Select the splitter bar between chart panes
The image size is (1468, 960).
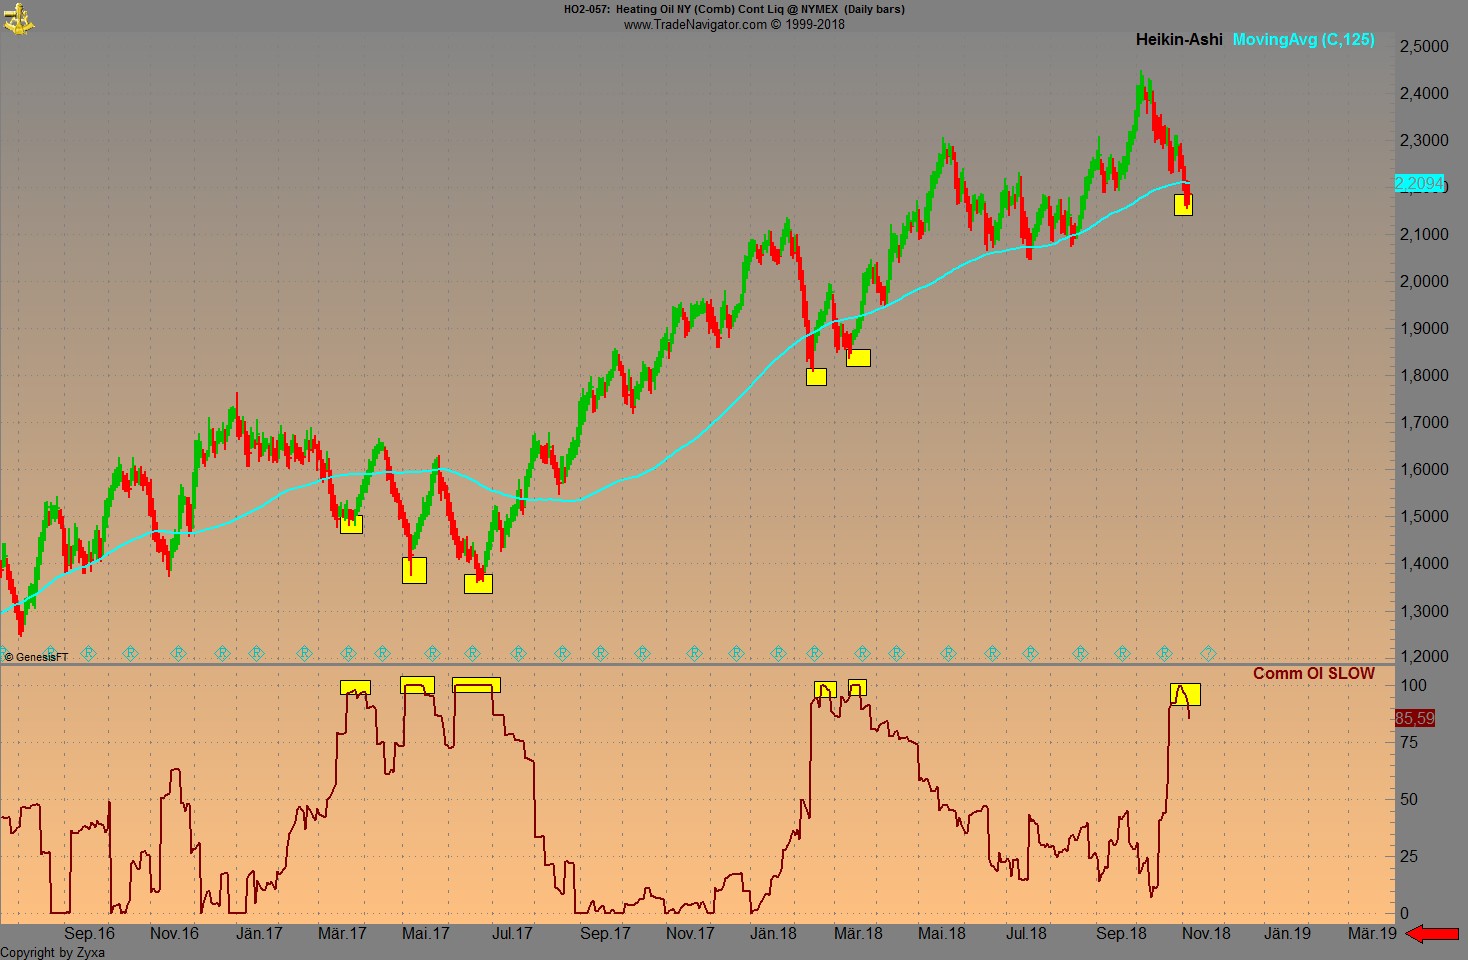click(700, 663)
